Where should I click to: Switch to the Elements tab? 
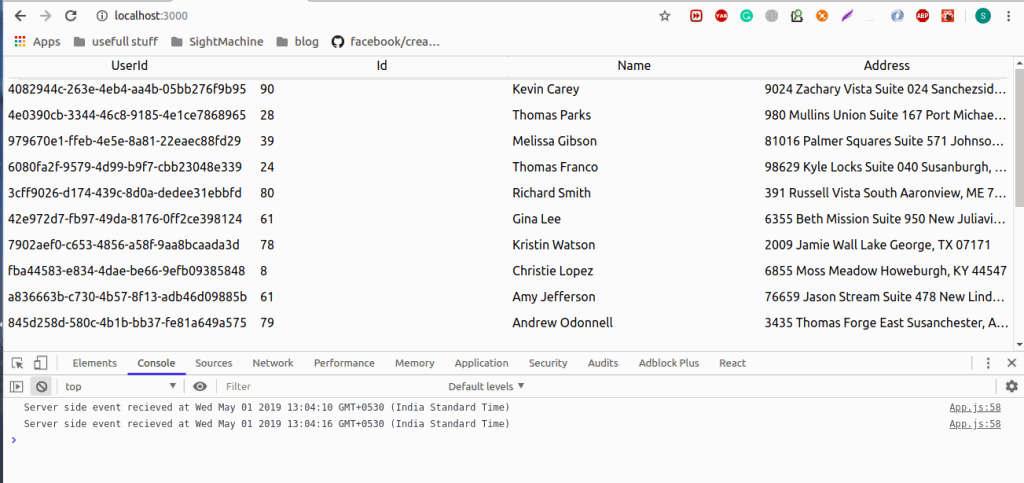pyautogui.click(x=95, y=363)
